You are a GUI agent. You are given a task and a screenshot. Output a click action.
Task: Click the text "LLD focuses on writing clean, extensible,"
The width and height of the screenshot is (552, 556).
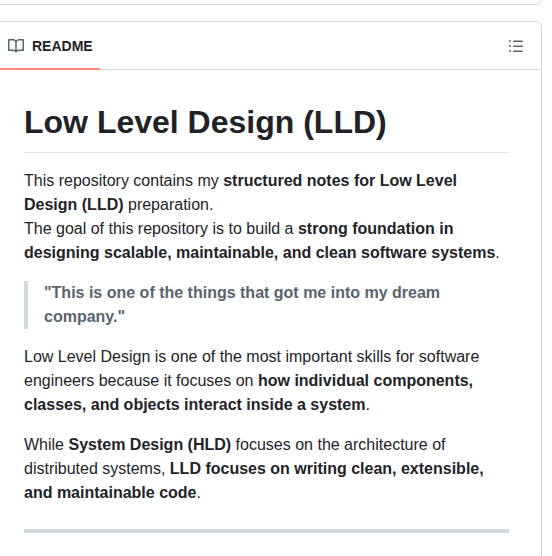(327, 468)
